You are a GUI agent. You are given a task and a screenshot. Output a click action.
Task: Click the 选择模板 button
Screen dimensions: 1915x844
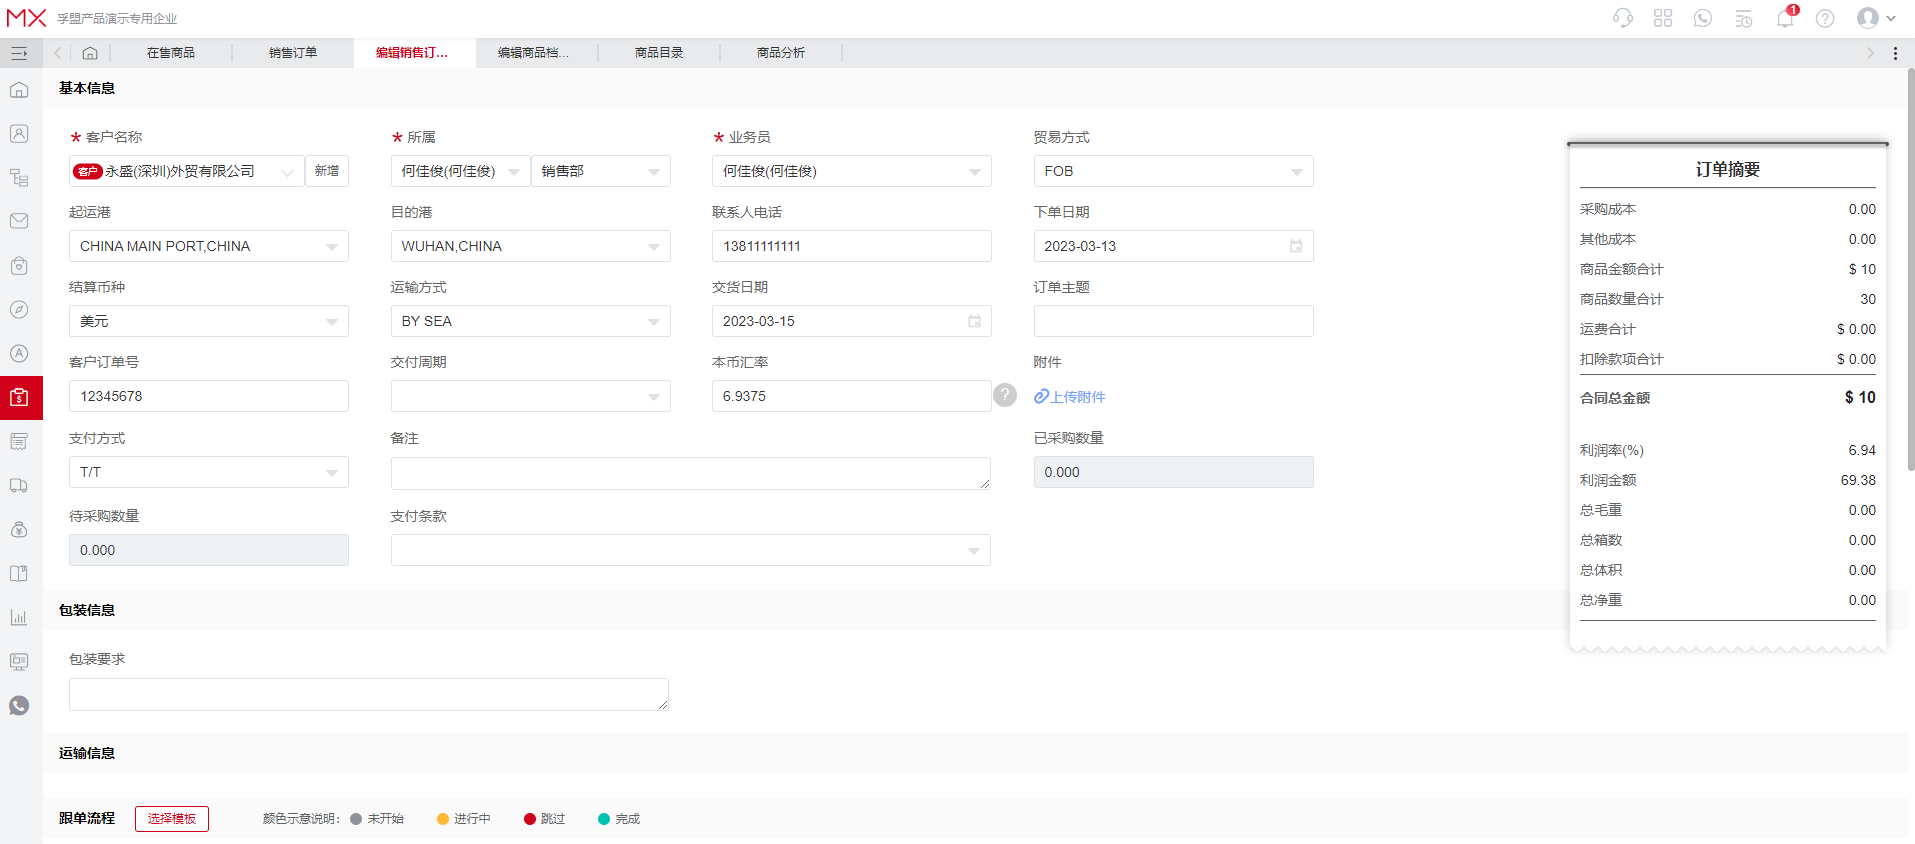(x=172, y=819)
